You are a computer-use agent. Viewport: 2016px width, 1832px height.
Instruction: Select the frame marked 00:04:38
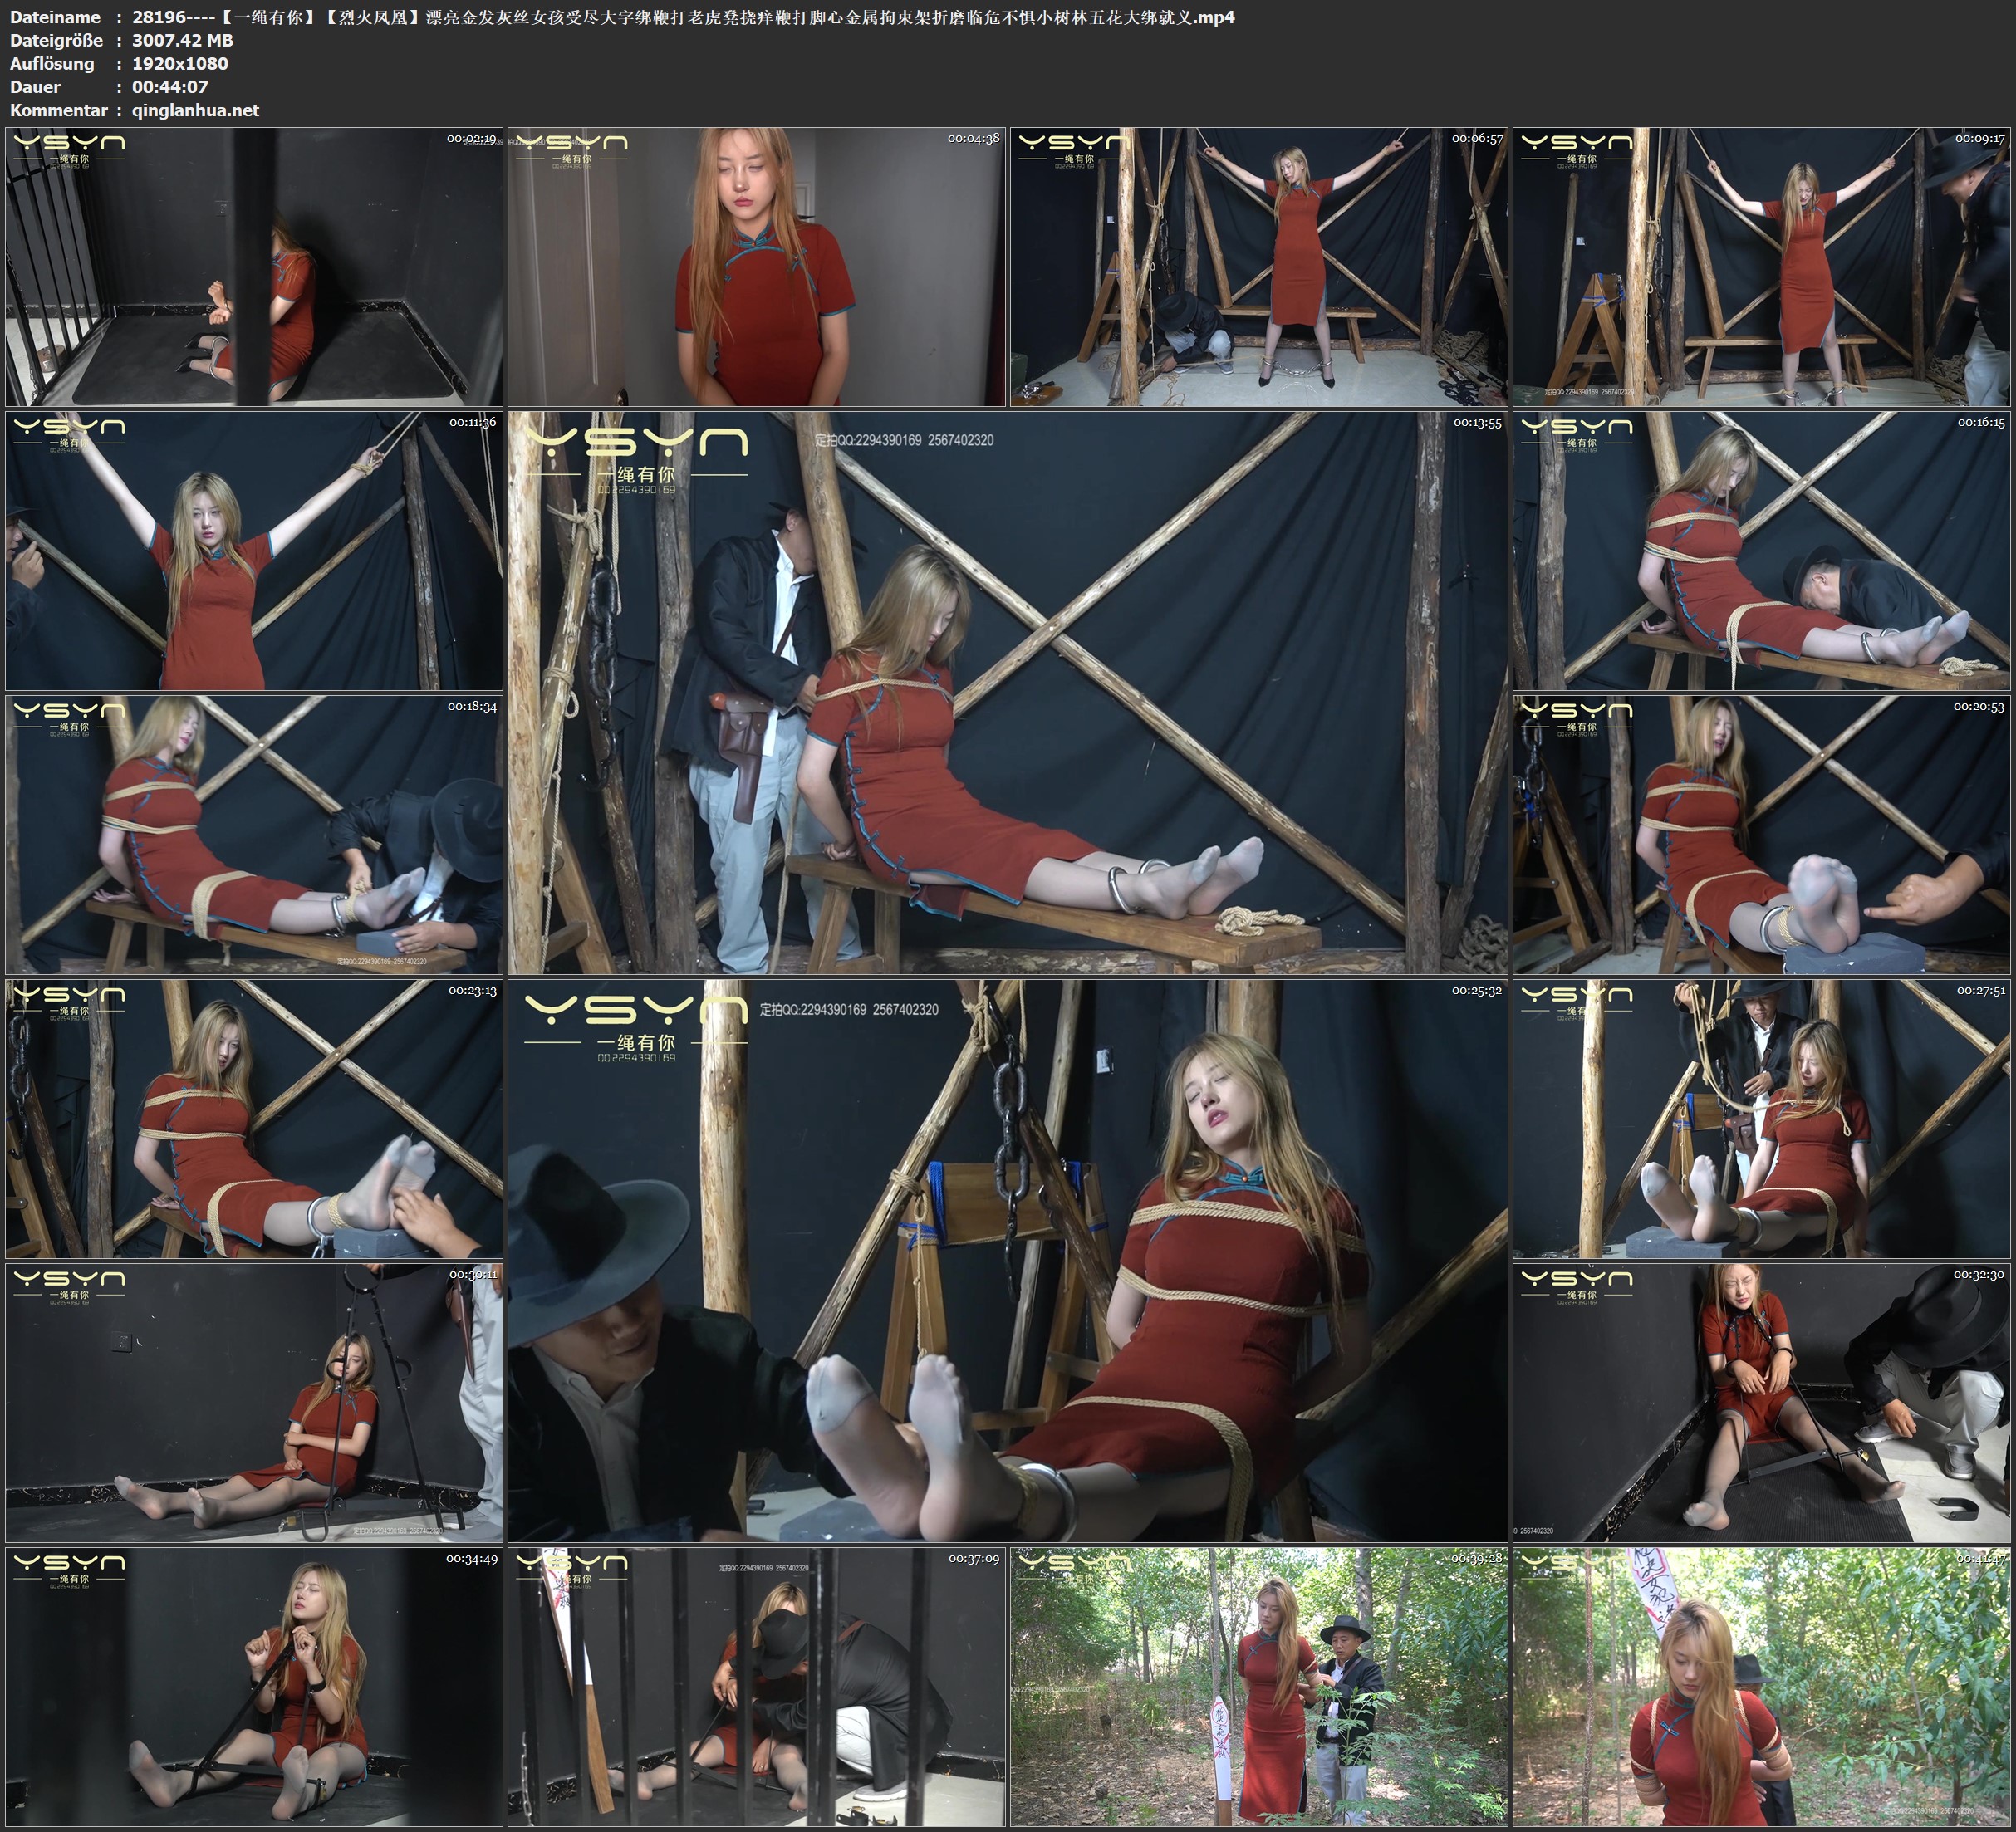click(756, 266)
